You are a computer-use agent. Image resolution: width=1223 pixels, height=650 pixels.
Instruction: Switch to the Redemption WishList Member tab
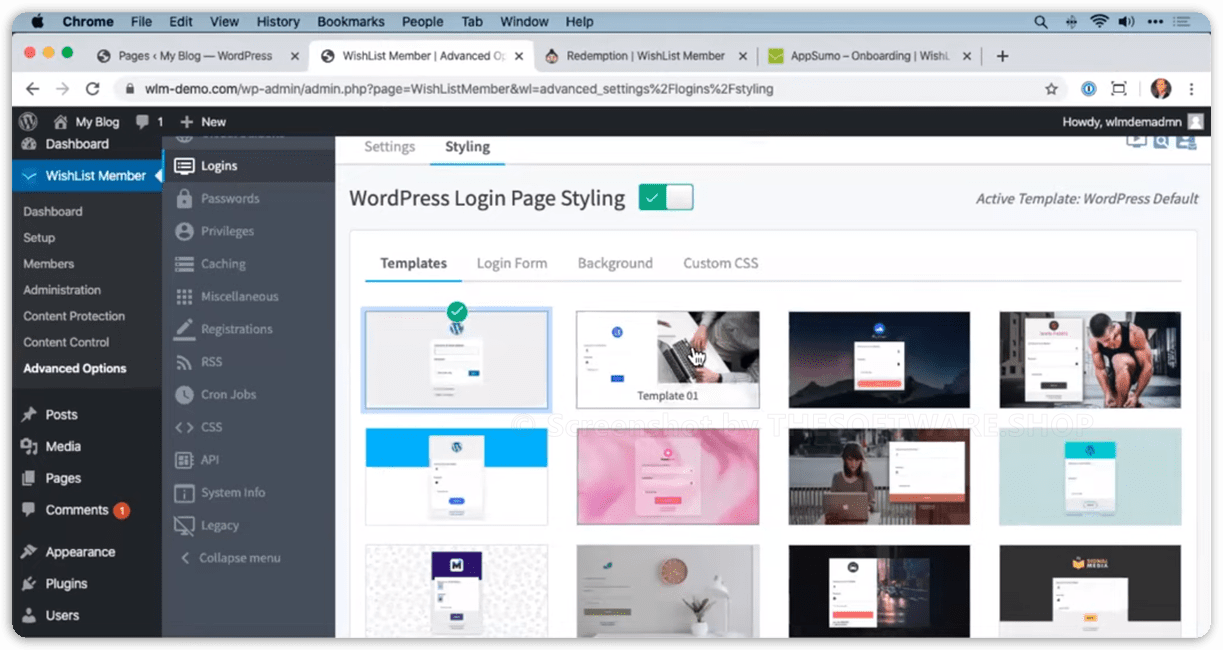tap(644, 56)
